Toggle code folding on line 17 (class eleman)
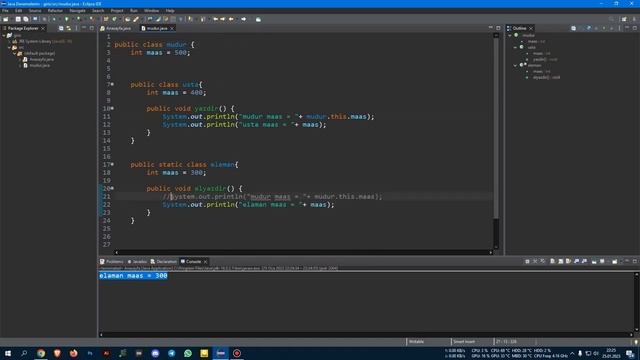Viewport: 640px width, 360px height. pos(112,164)
